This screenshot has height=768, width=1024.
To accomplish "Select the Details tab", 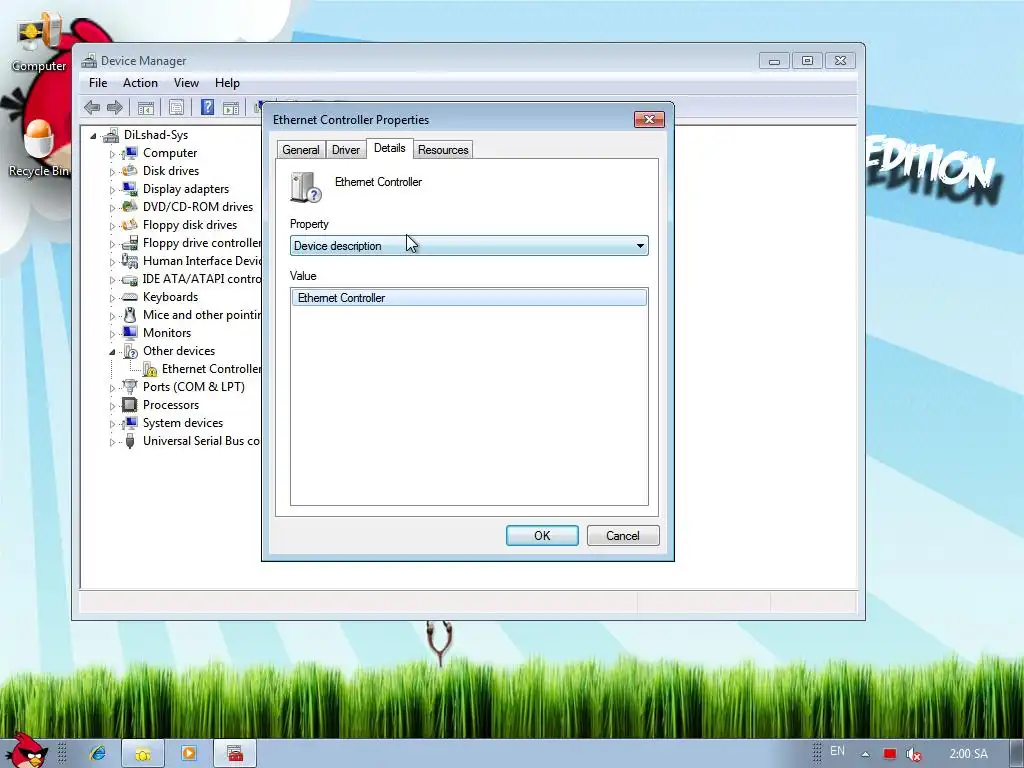I will [390, 148].
